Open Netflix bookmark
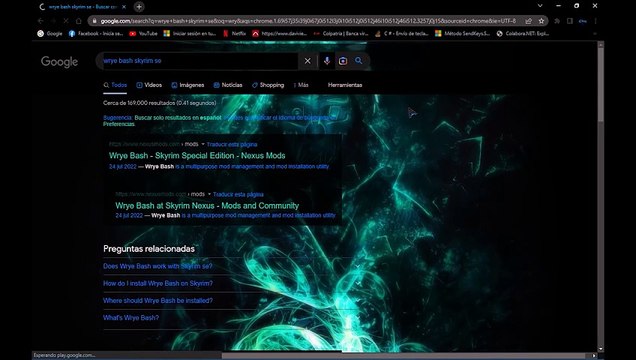Viewport: 636px width, 360px height. coord(234,34)
